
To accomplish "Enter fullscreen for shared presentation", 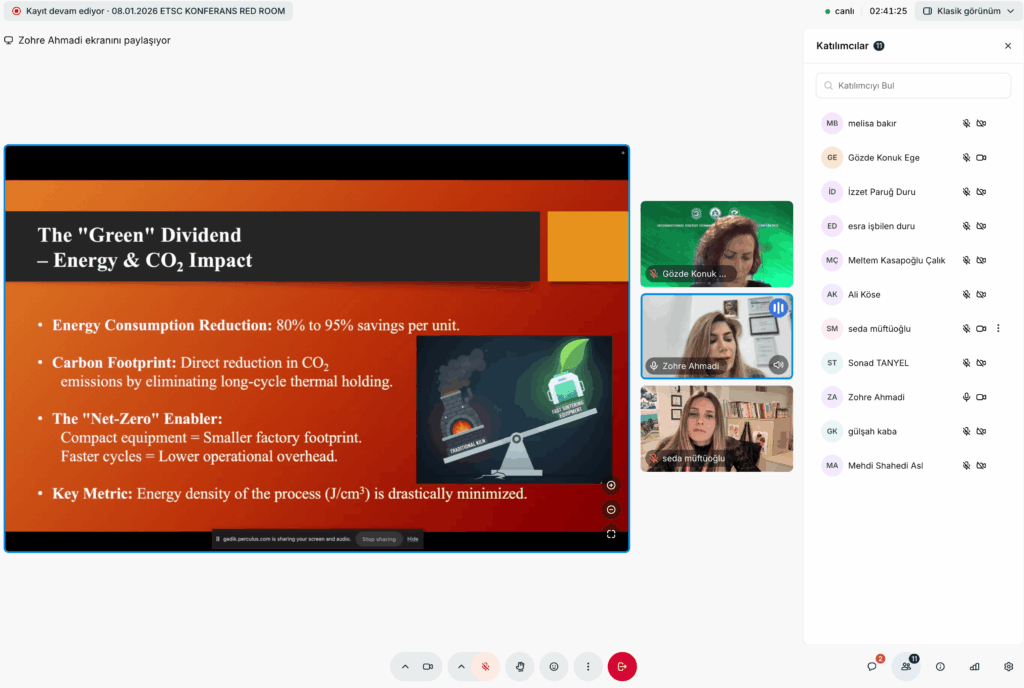I will [x=611, y=534].
